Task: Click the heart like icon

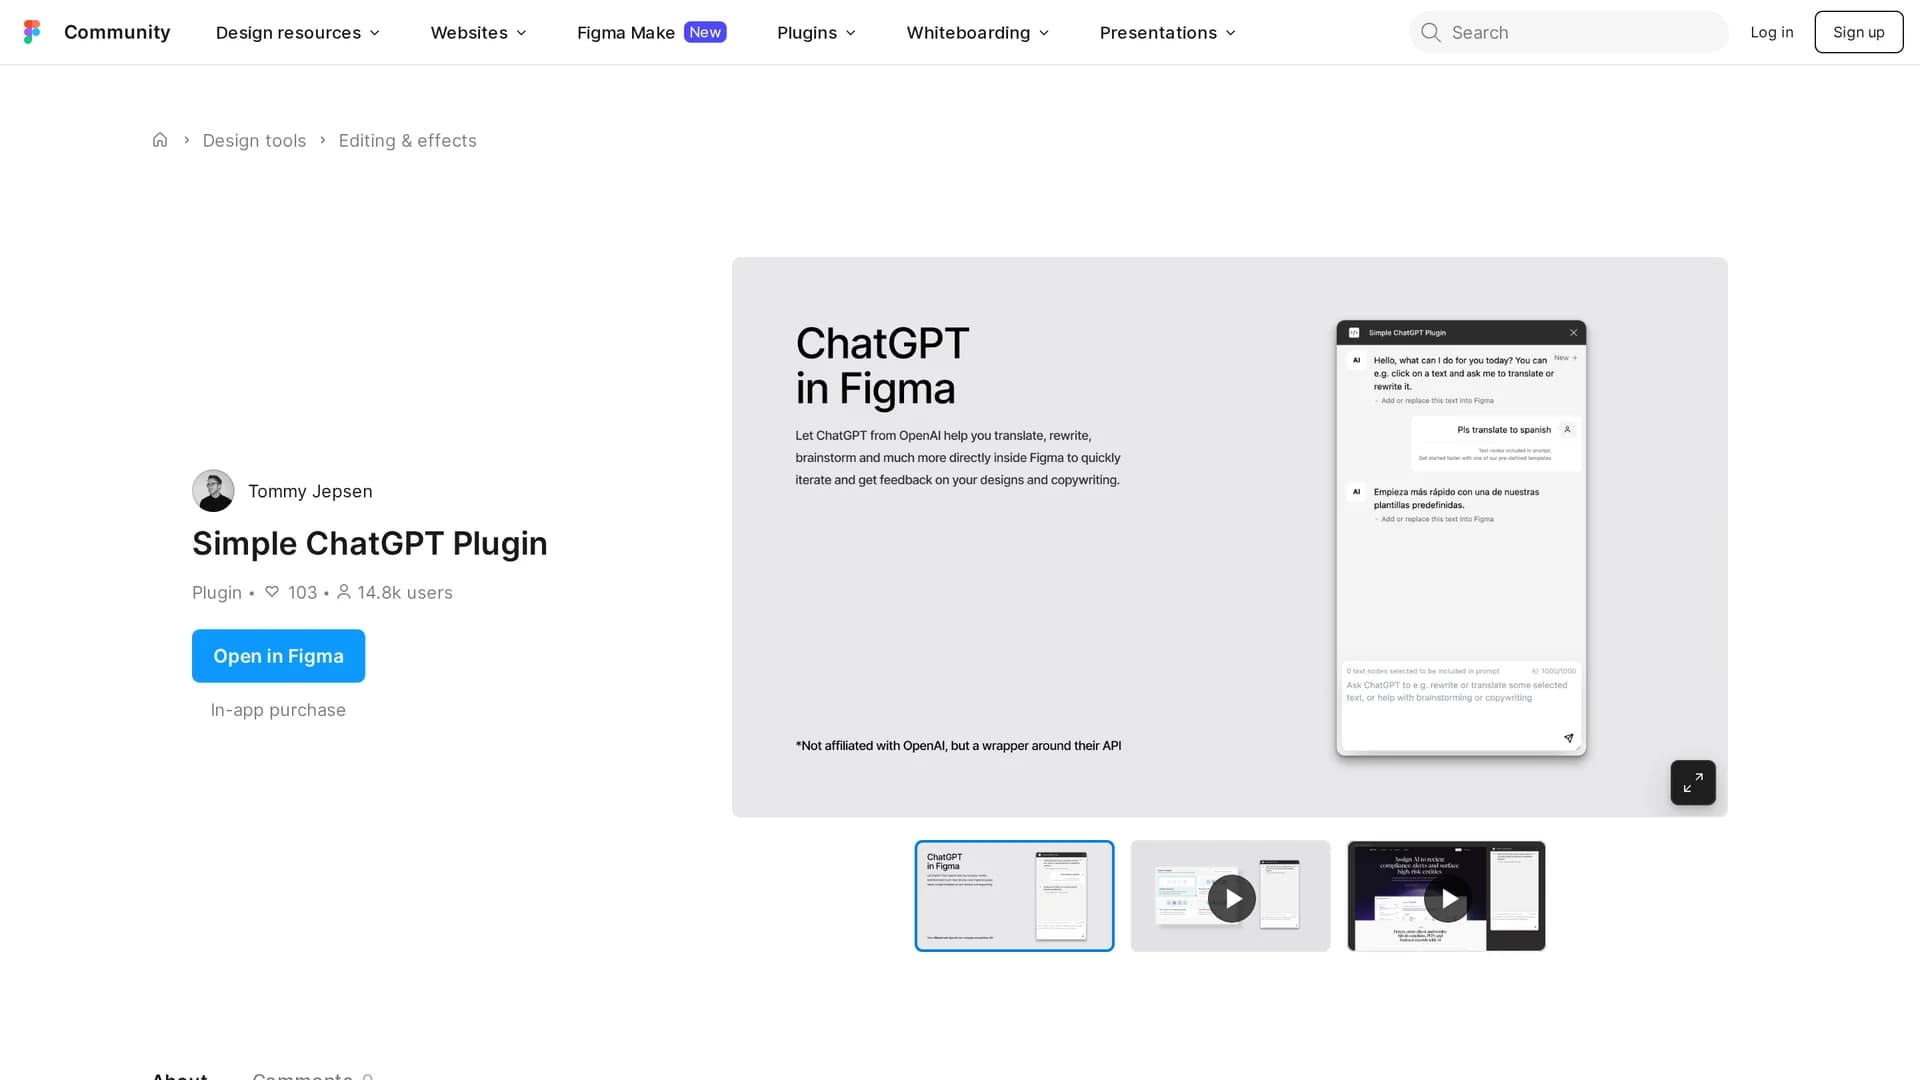Action: coord(272,592)
